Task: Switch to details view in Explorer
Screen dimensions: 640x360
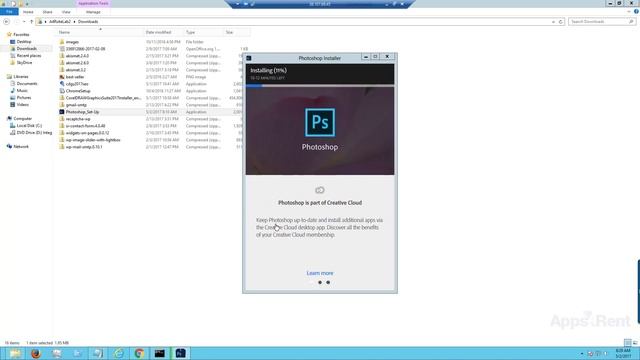Action: [628, 343]
